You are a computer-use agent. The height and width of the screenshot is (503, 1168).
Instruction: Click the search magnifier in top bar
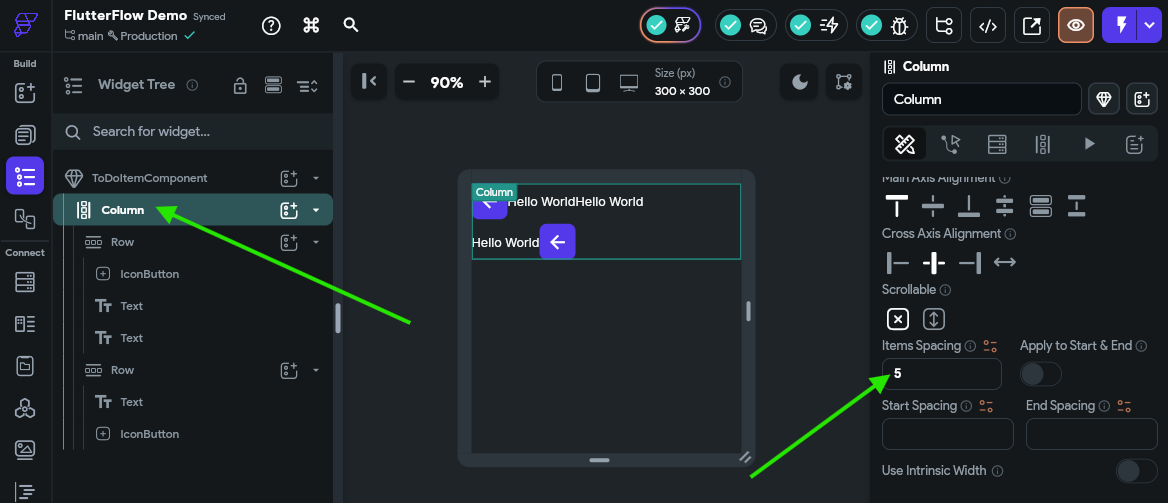pyautogui.click(x=351, y=25)
